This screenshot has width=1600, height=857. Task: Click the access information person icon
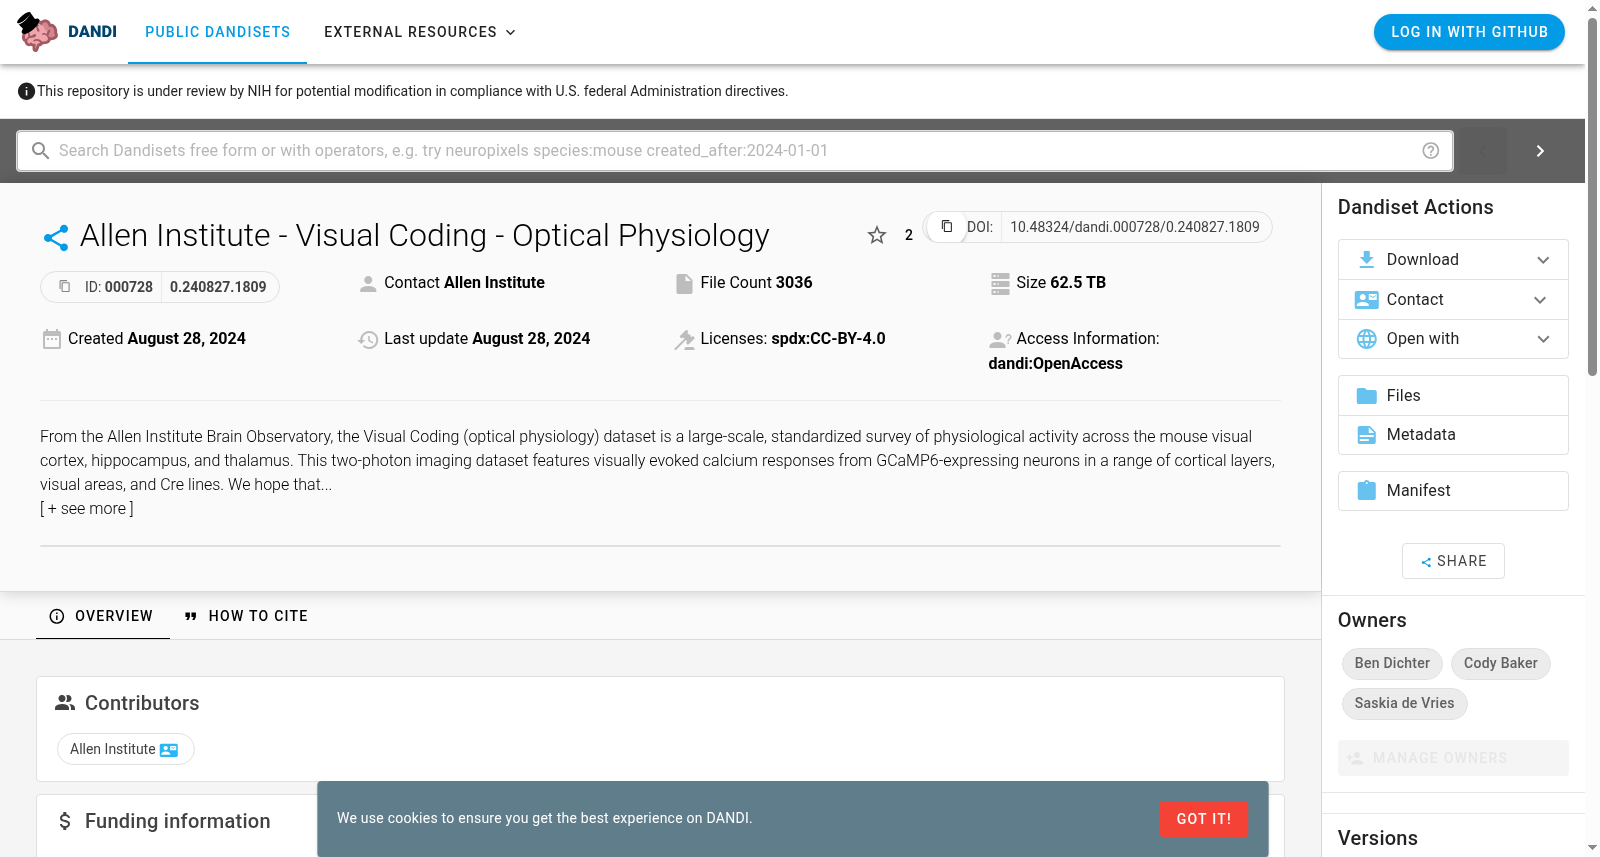1000,340
